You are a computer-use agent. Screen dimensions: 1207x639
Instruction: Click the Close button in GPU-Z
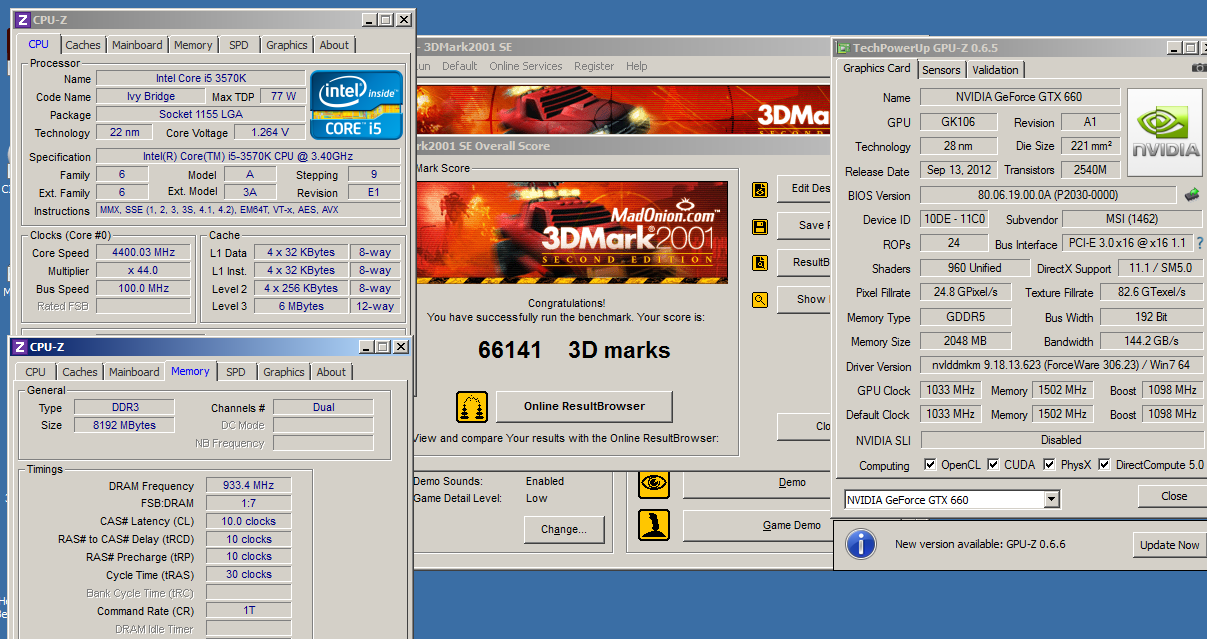tap(1174, 496)
